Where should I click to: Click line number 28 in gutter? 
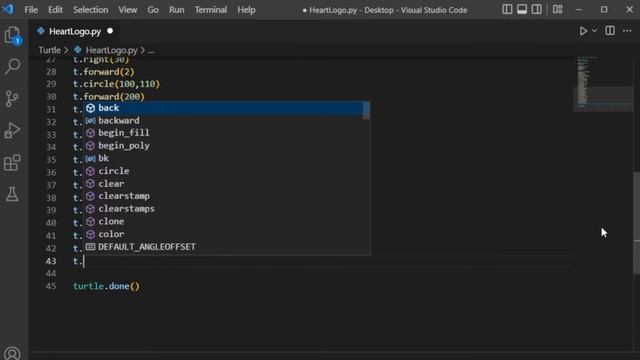pyautogui.click(x=51, y=72)
